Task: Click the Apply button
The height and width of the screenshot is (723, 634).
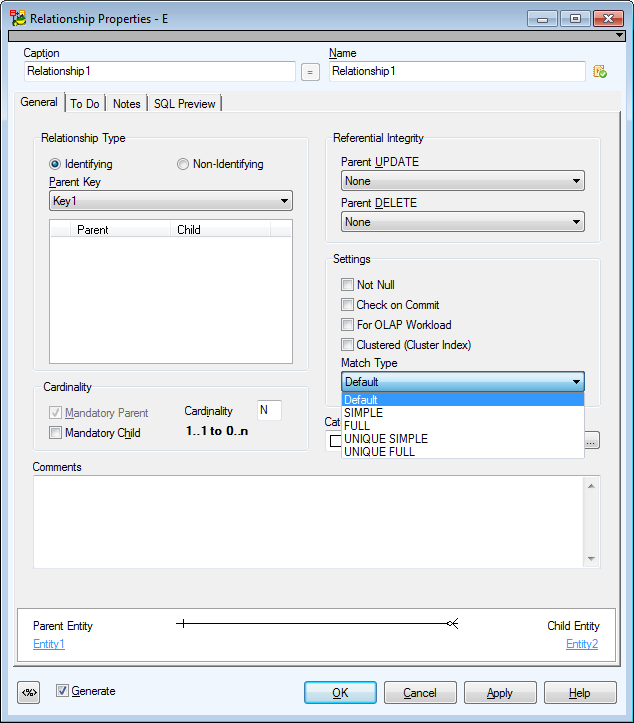Action: (500, 693)
